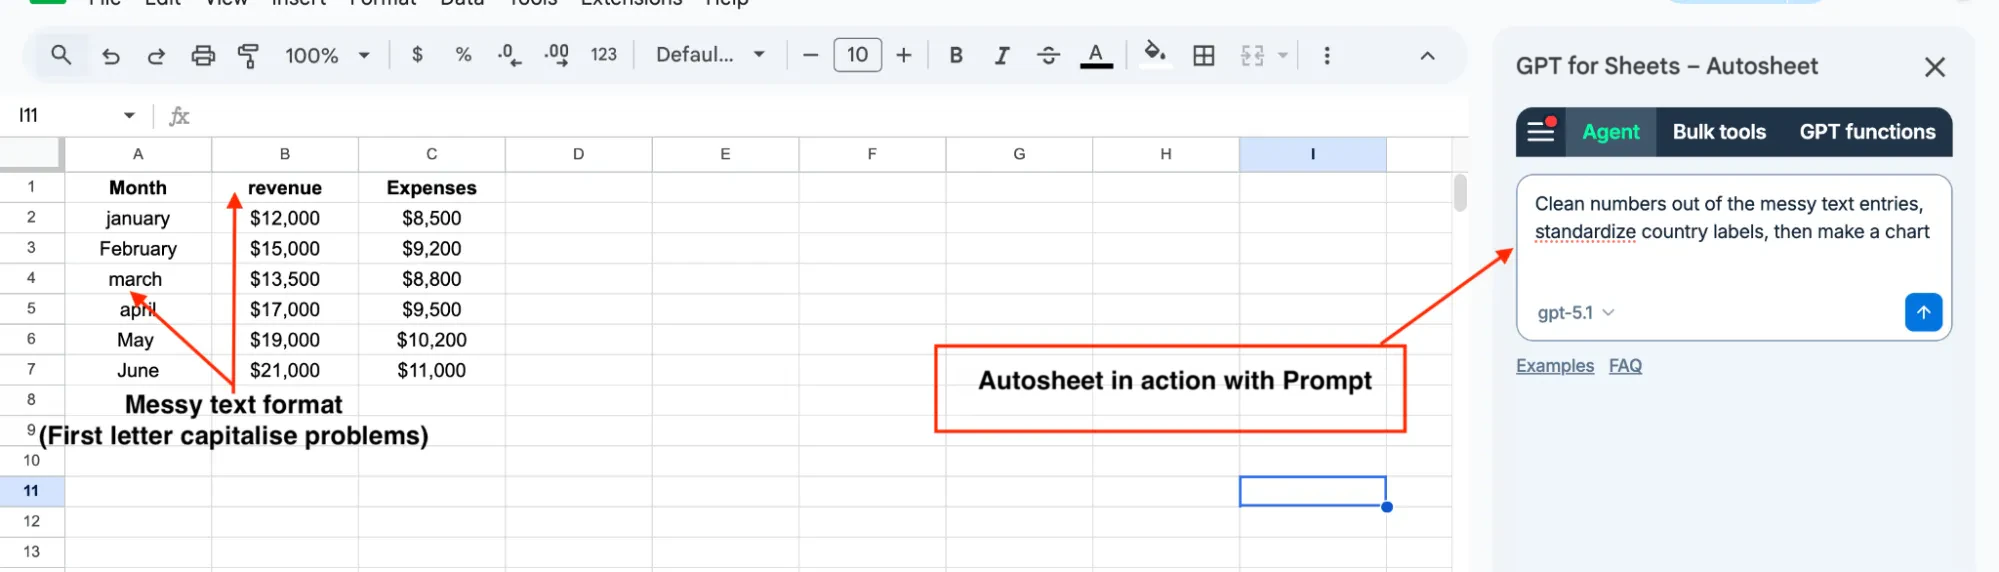Increase font size with plus button
This screenshot has height=572, width=1999.
[x=904, y=55]
